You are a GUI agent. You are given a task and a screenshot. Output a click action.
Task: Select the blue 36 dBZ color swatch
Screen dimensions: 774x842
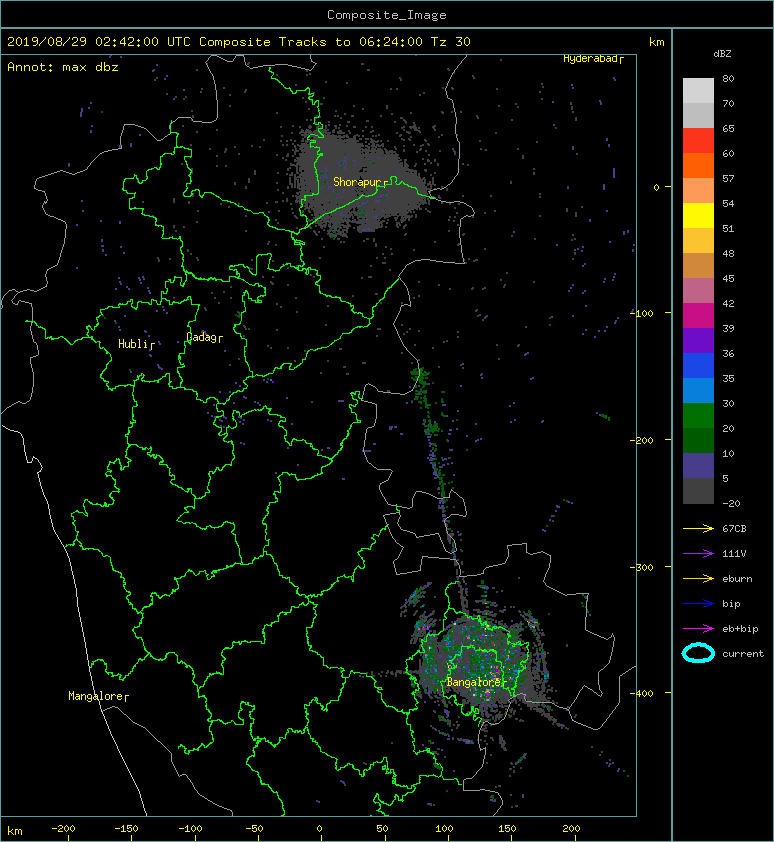[x=698, y=365]
